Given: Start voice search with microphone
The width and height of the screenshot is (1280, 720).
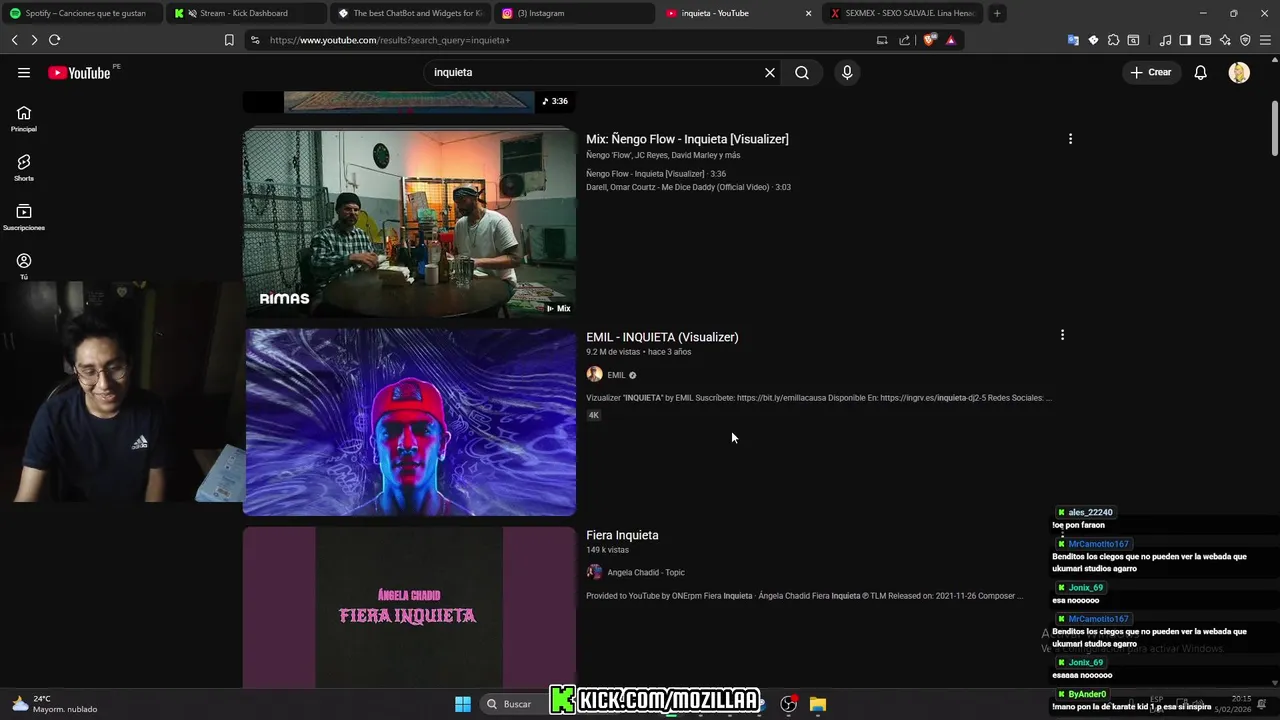Looking at the screenshot, I should pos(847,72).
